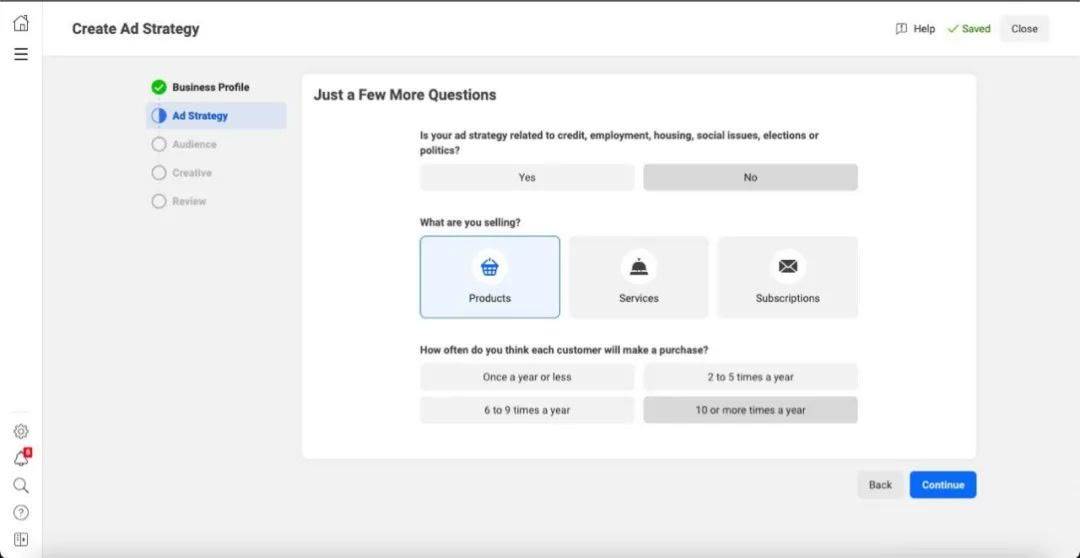Click the question mark help icon

[x=21, y=513]
